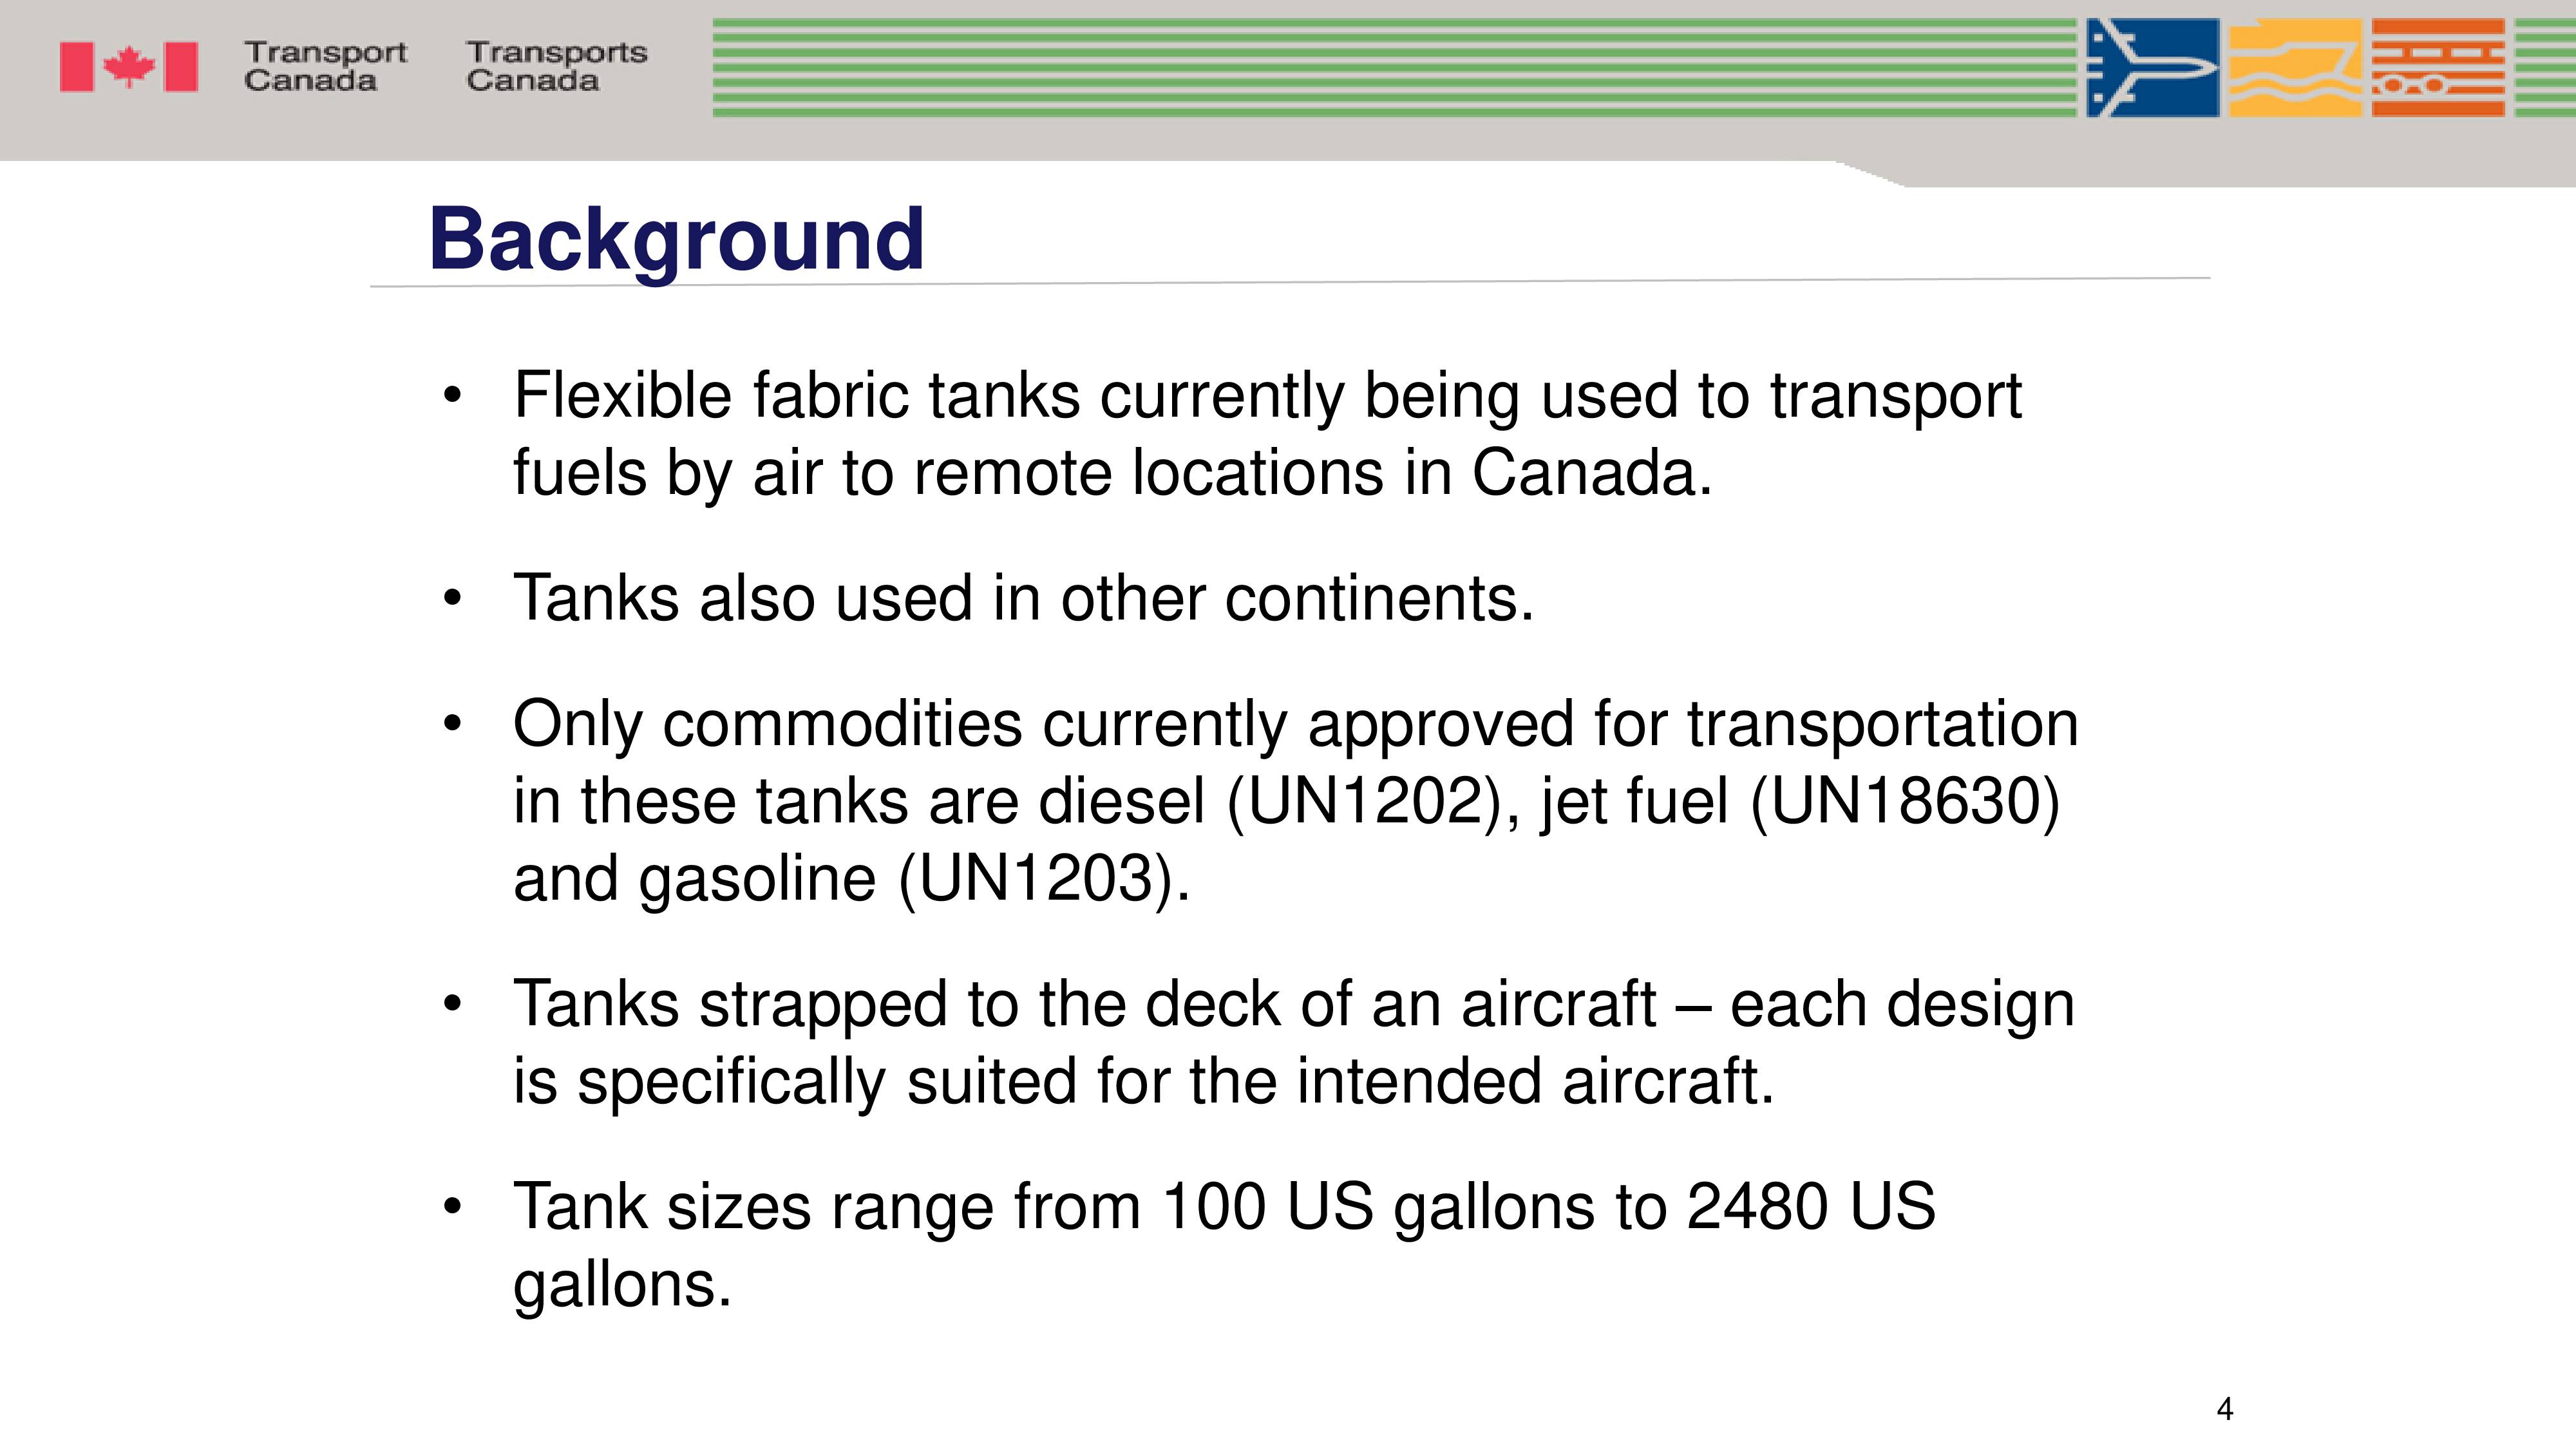This screenshot has height=1449, width=2576.
Task: Click the green striped header banner
Action: 1394,68
